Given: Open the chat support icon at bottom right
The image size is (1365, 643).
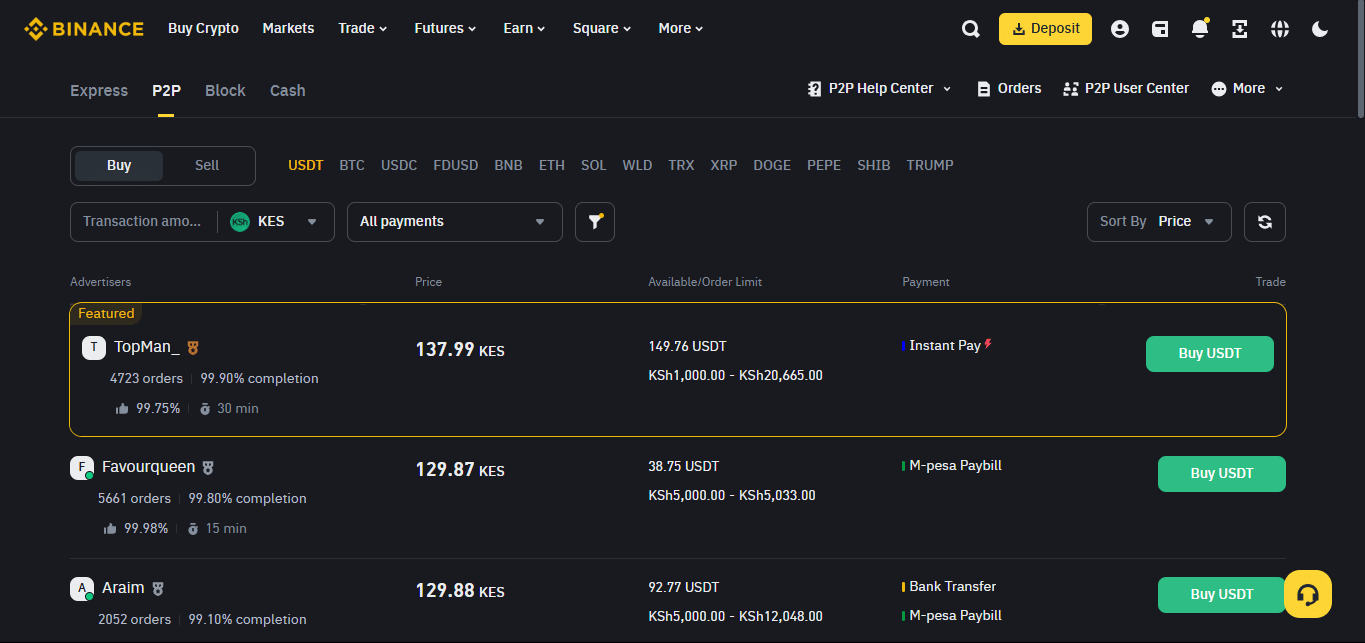Looking at the screenshot, I should click(1307, 594).
